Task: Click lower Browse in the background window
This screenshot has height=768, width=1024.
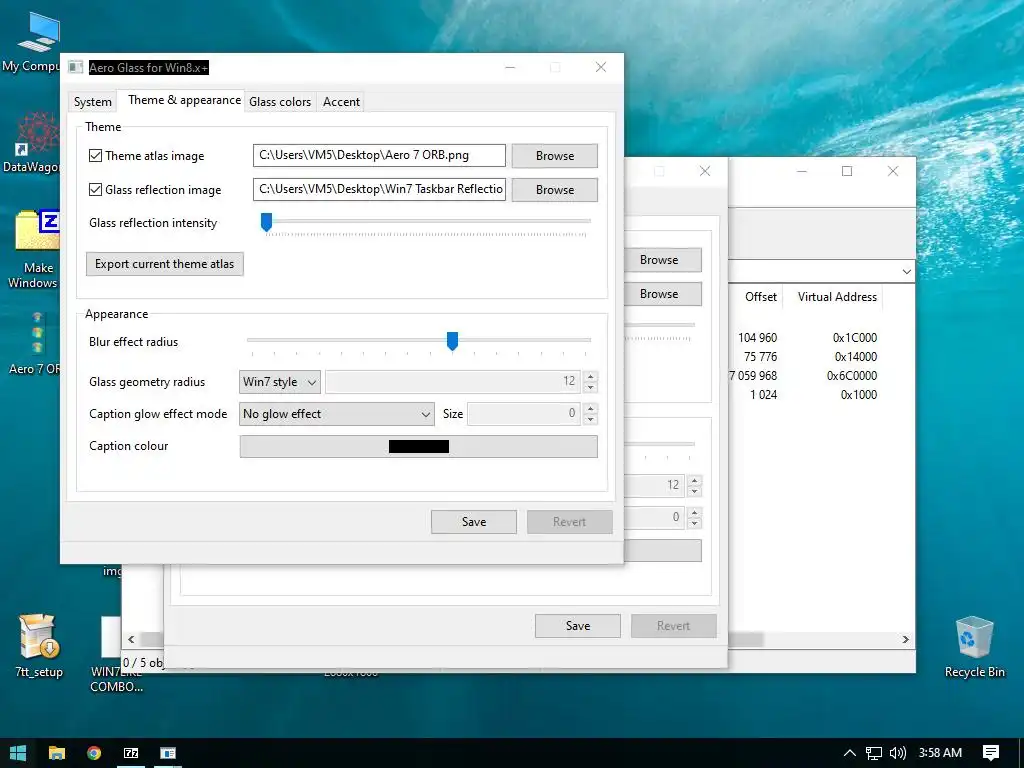Action: tap(662, 294)
